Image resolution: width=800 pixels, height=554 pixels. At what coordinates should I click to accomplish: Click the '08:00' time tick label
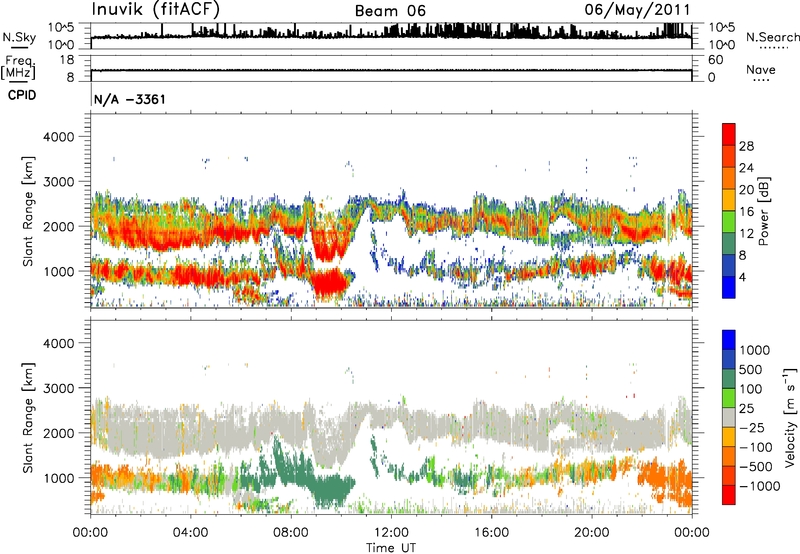coord(291,533)
